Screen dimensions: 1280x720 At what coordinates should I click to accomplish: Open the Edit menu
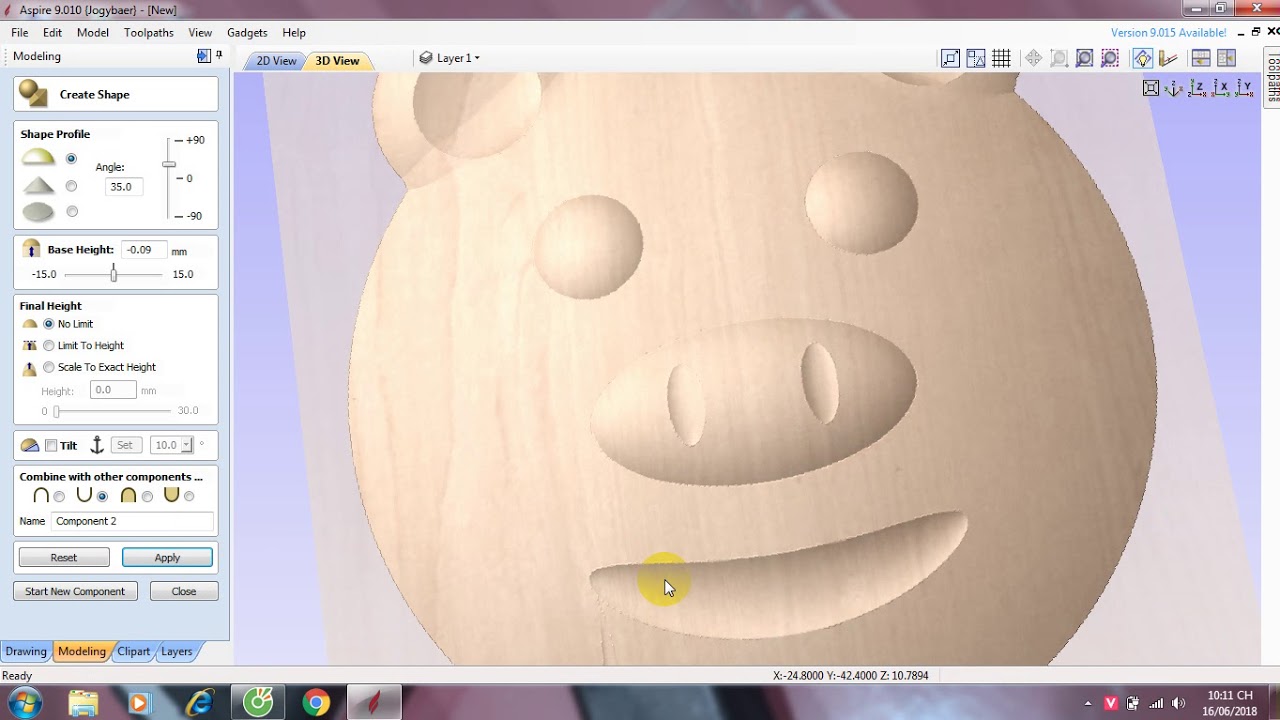52,32
